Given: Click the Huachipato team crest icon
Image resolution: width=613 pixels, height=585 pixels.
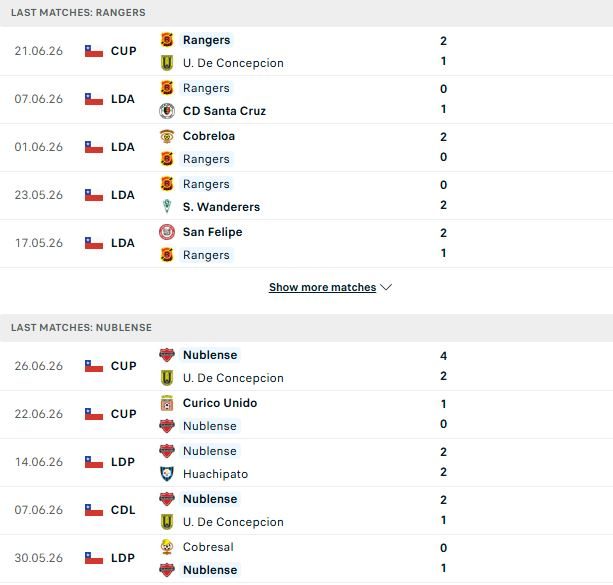Looking at the screenshot, I should (x=167, y=474).
